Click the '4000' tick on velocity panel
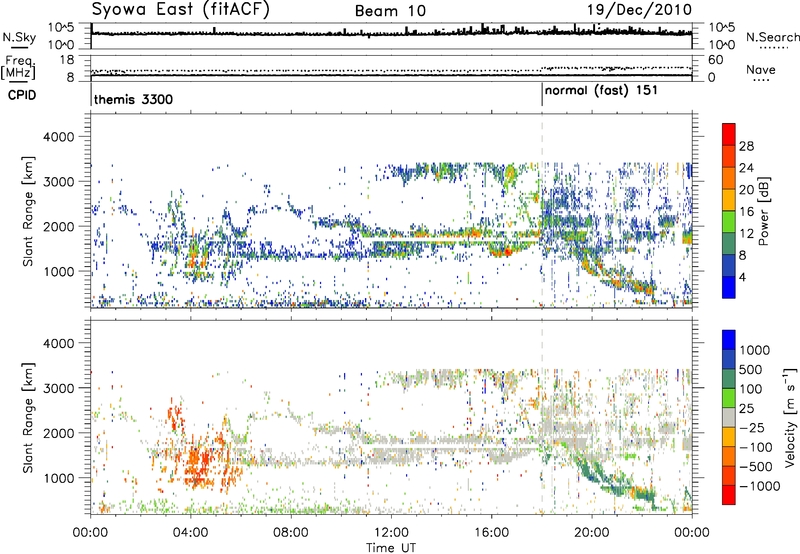Image resolution: width=800 pixels, height=554 pixels. (58, 343)
